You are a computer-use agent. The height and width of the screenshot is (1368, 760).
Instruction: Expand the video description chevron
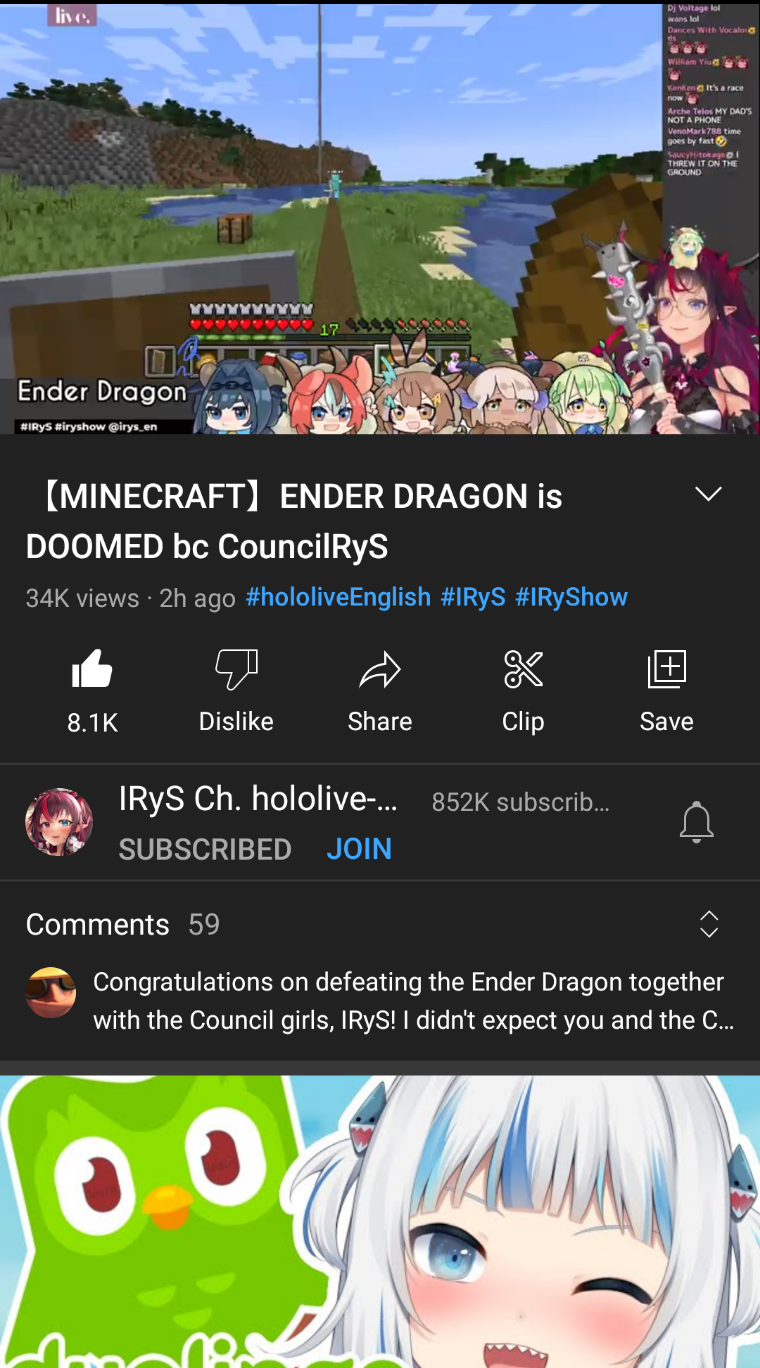tap(708, 495)
